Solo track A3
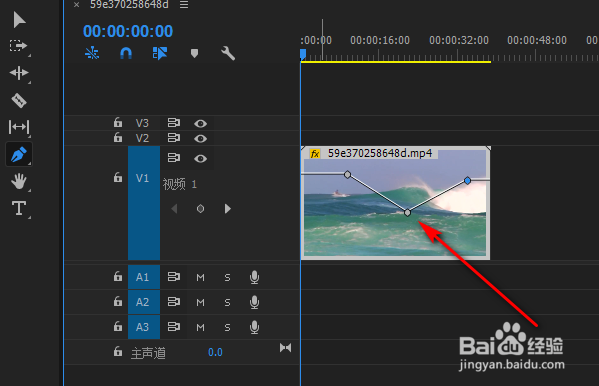The image size is (599, 386). 227,328
